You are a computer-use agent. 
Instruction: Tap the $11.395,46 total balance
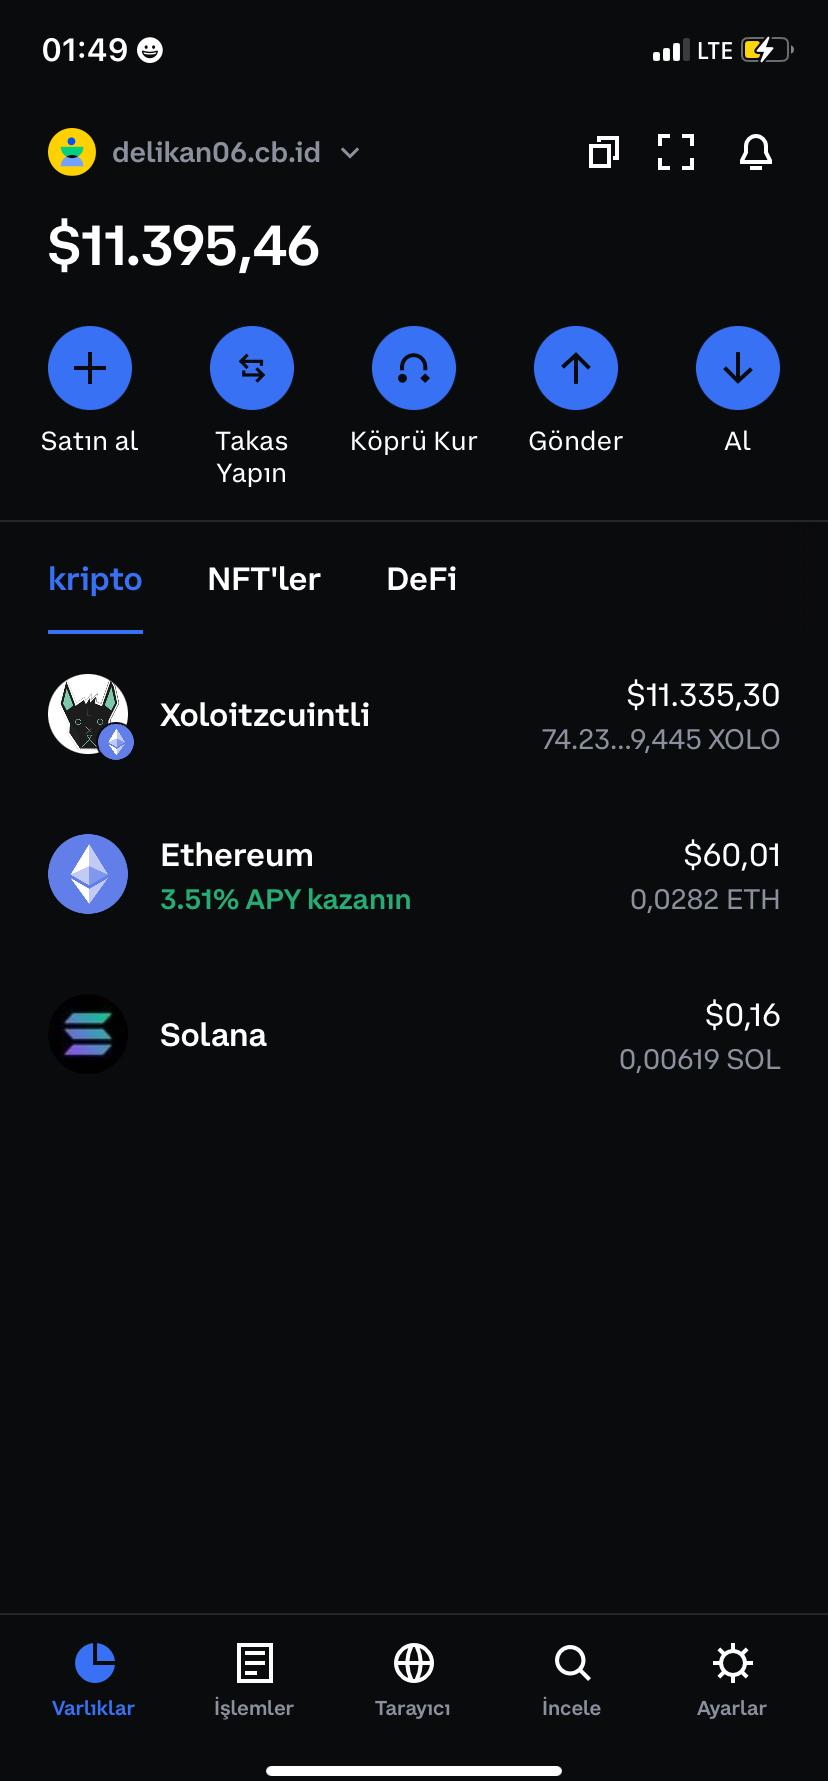click(184, 246)
